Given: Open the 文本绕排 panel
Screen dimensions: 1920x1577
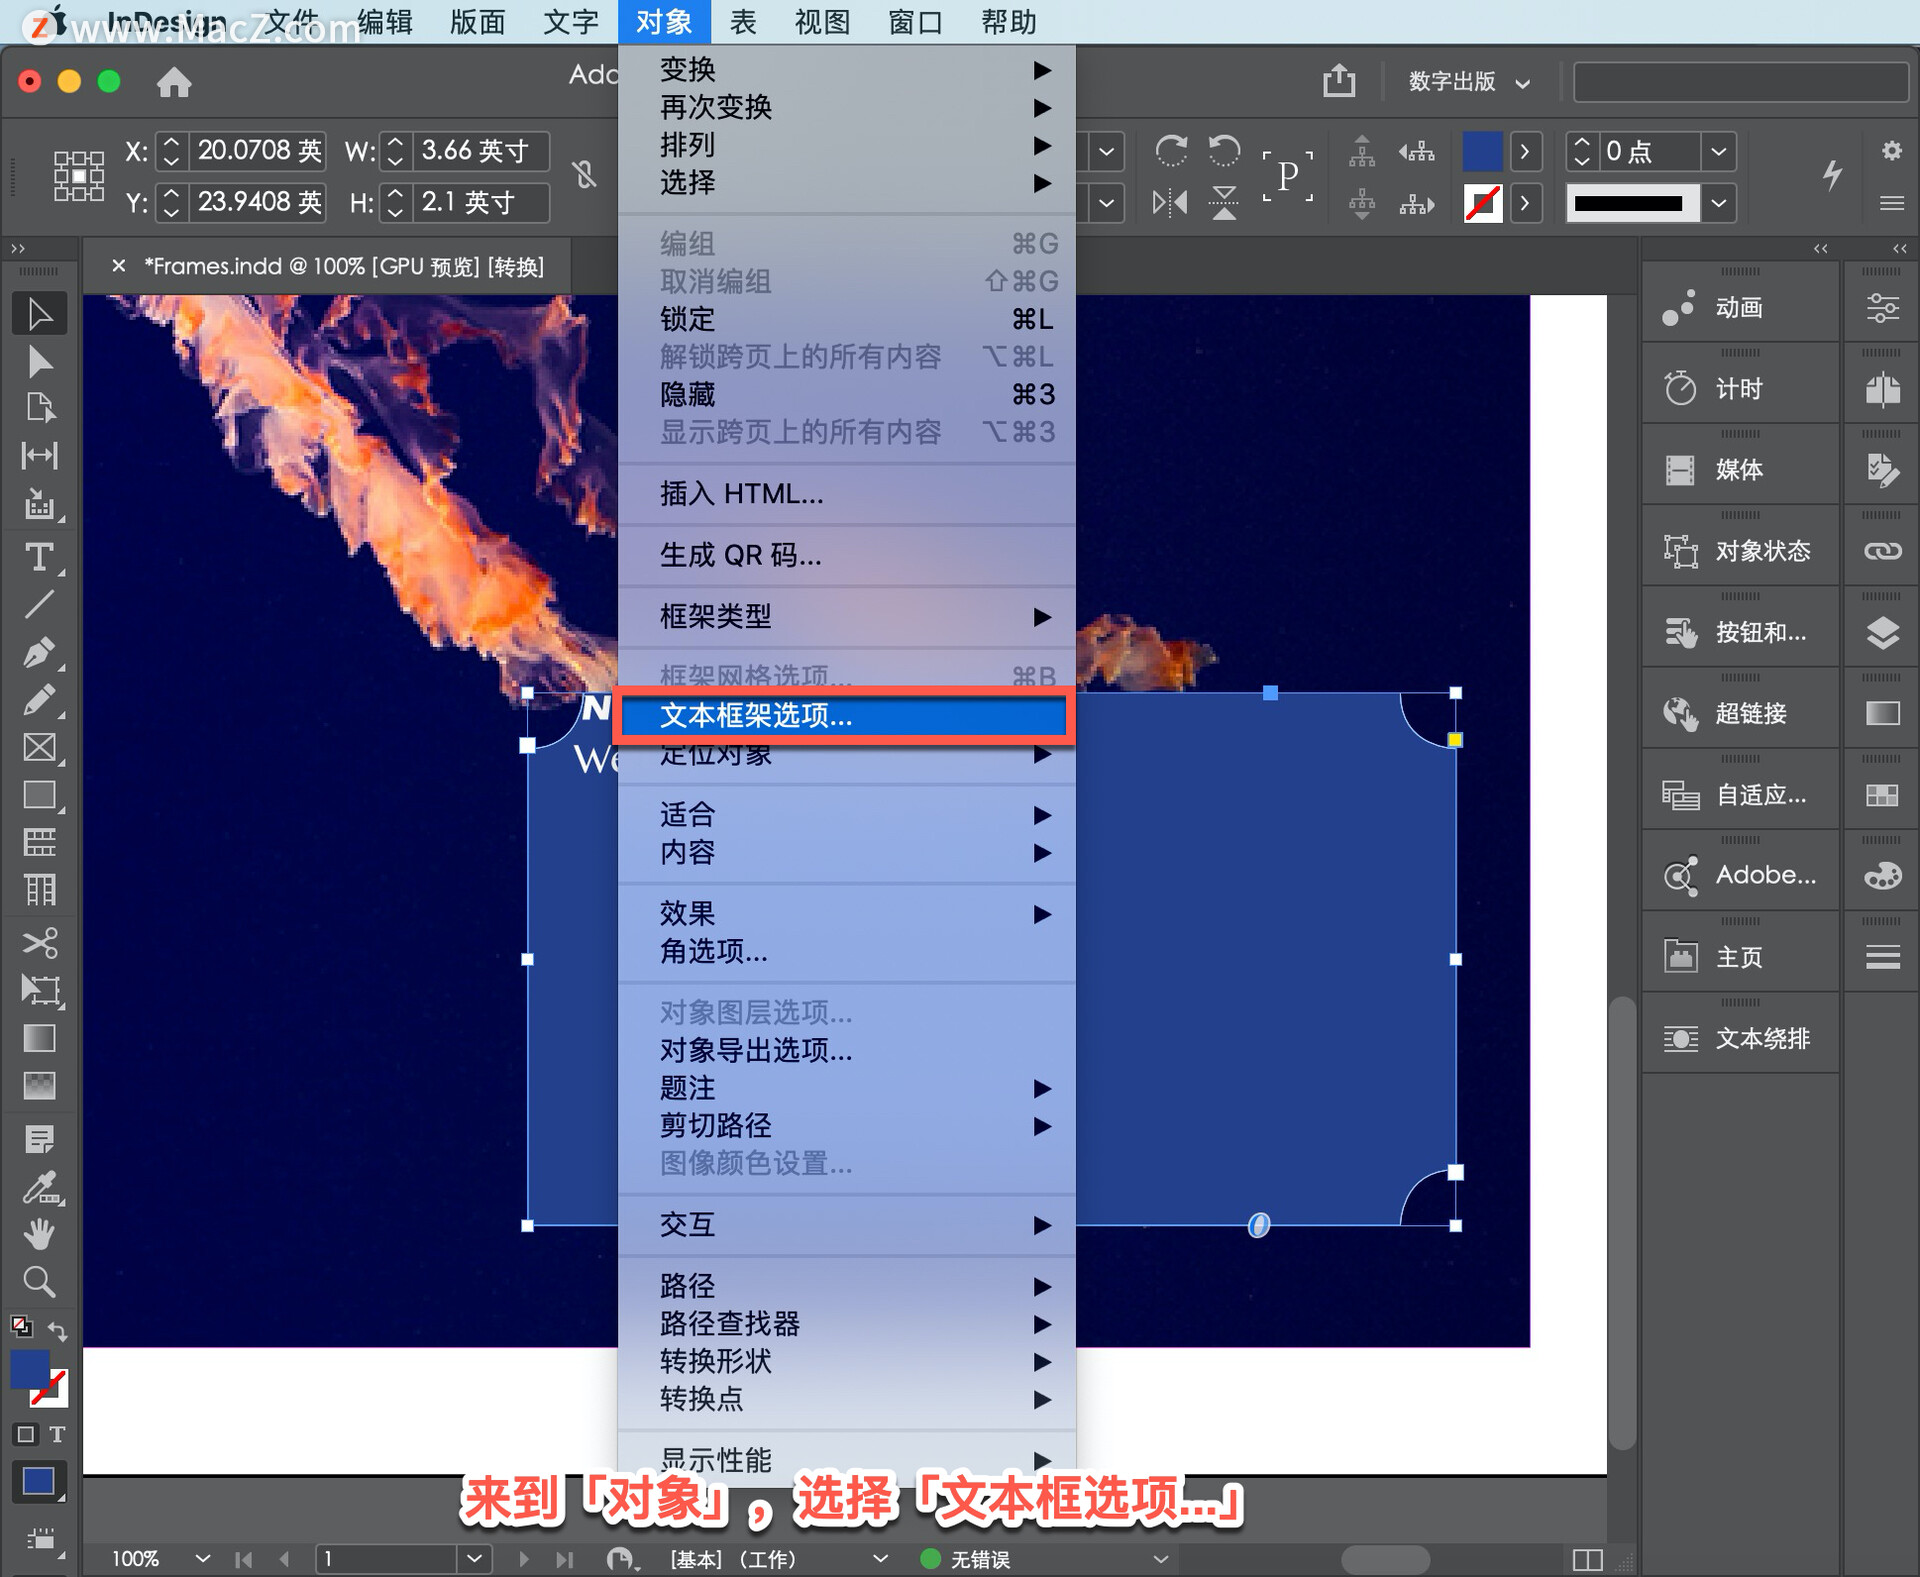Looking at the screenshot, I should (1740, 1038).
